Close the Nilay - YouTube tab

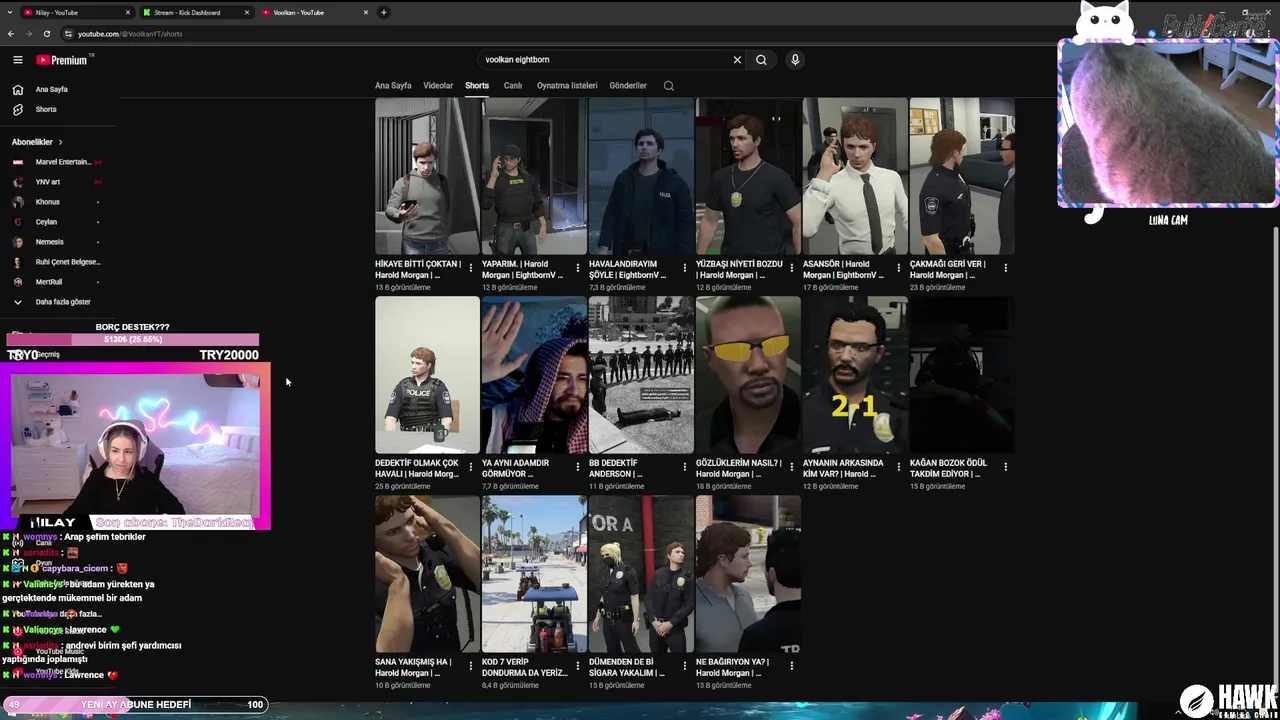click(128, 13)
